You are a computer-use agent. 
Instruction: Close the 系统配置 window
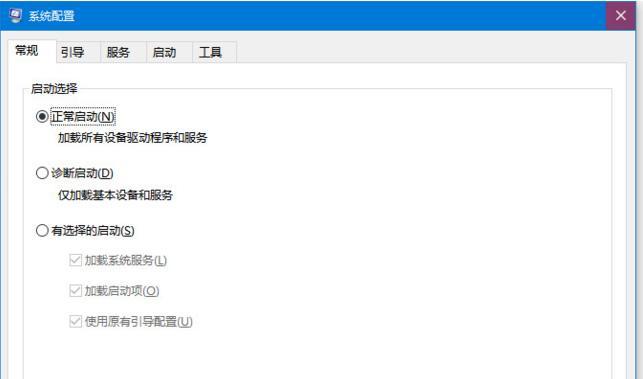[x=620, y=16]
